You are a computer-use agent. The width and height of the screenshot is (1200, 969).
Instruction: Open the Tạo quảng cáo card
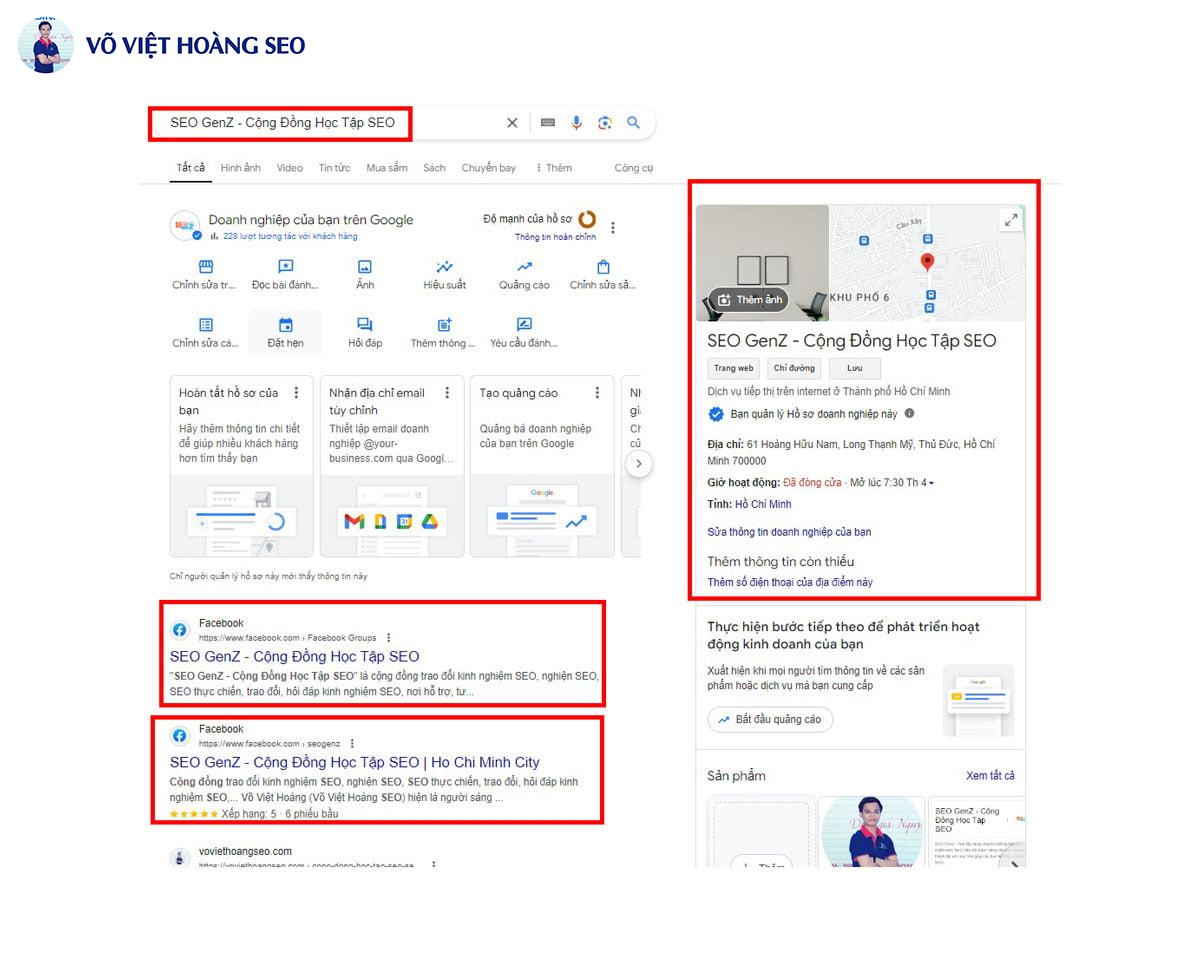pyautogui.click(x=542, y=466)
